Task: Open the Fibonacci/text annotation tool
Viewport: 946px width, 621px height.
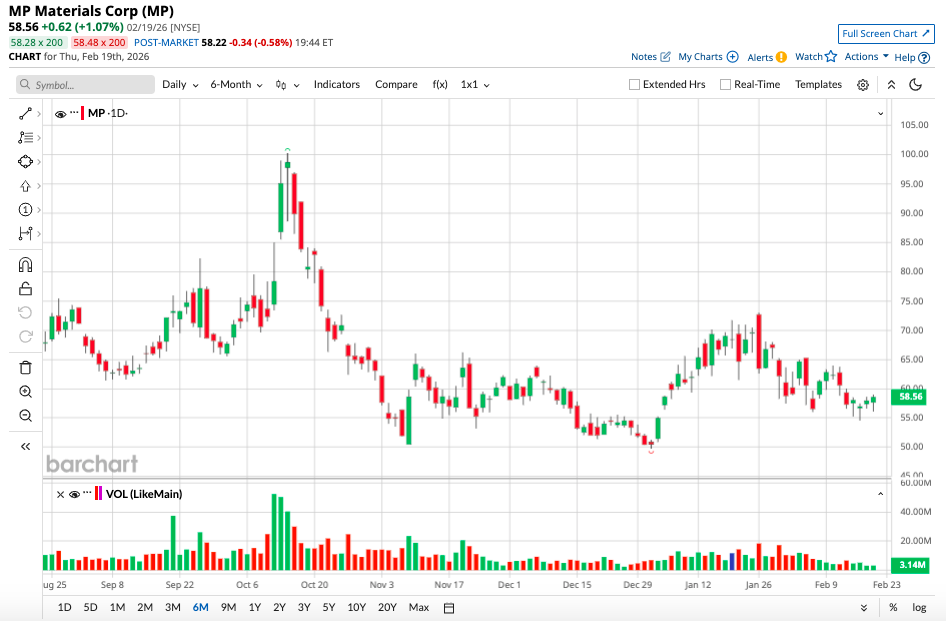Action: (25, 138)
